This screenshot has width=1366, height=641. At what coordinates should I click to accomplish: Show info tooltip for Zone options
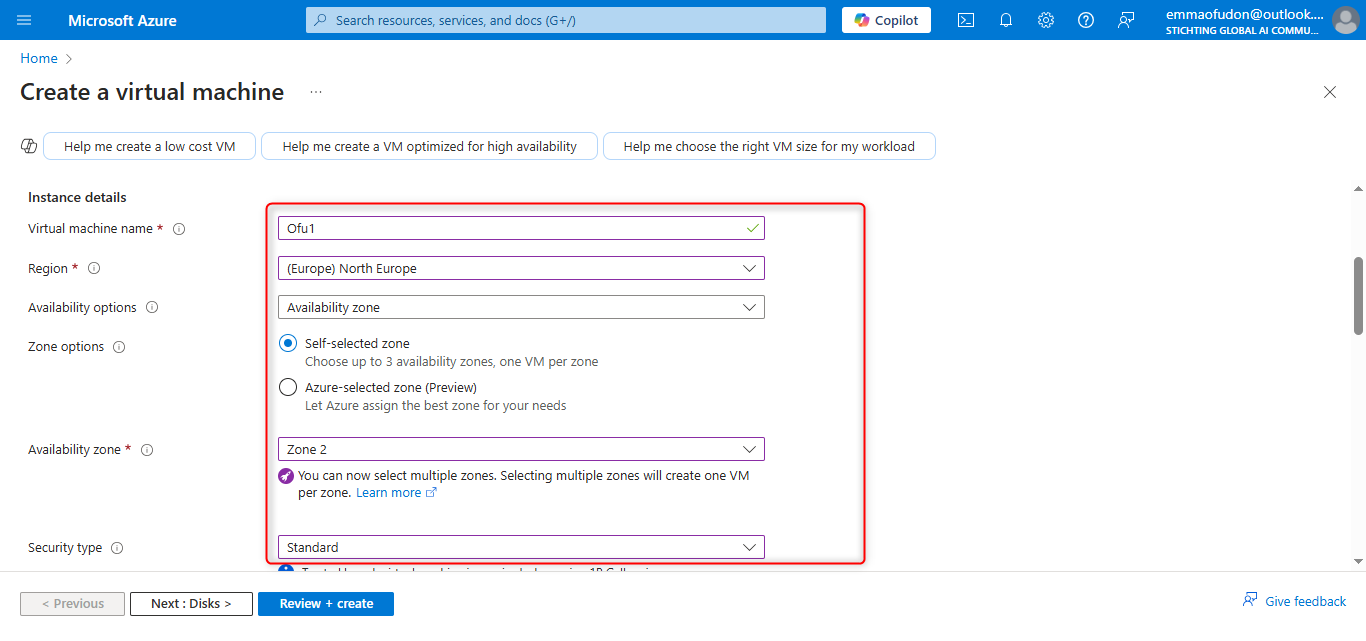(x=119, y=347)
